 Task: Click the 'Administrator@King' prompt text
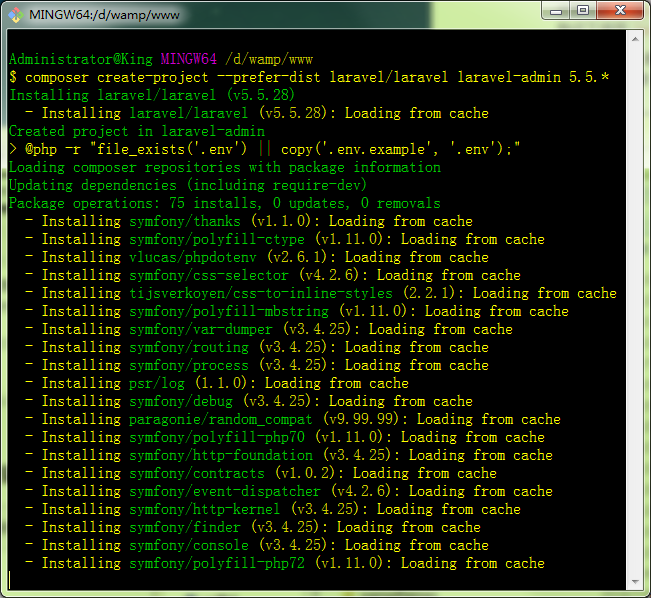81,59
